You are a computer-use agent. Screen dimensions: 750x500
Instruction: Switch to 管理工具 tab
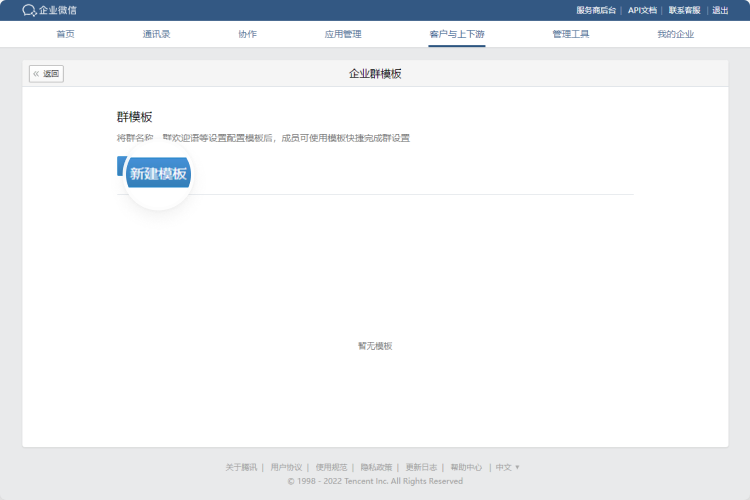click(x=571, y=34)
